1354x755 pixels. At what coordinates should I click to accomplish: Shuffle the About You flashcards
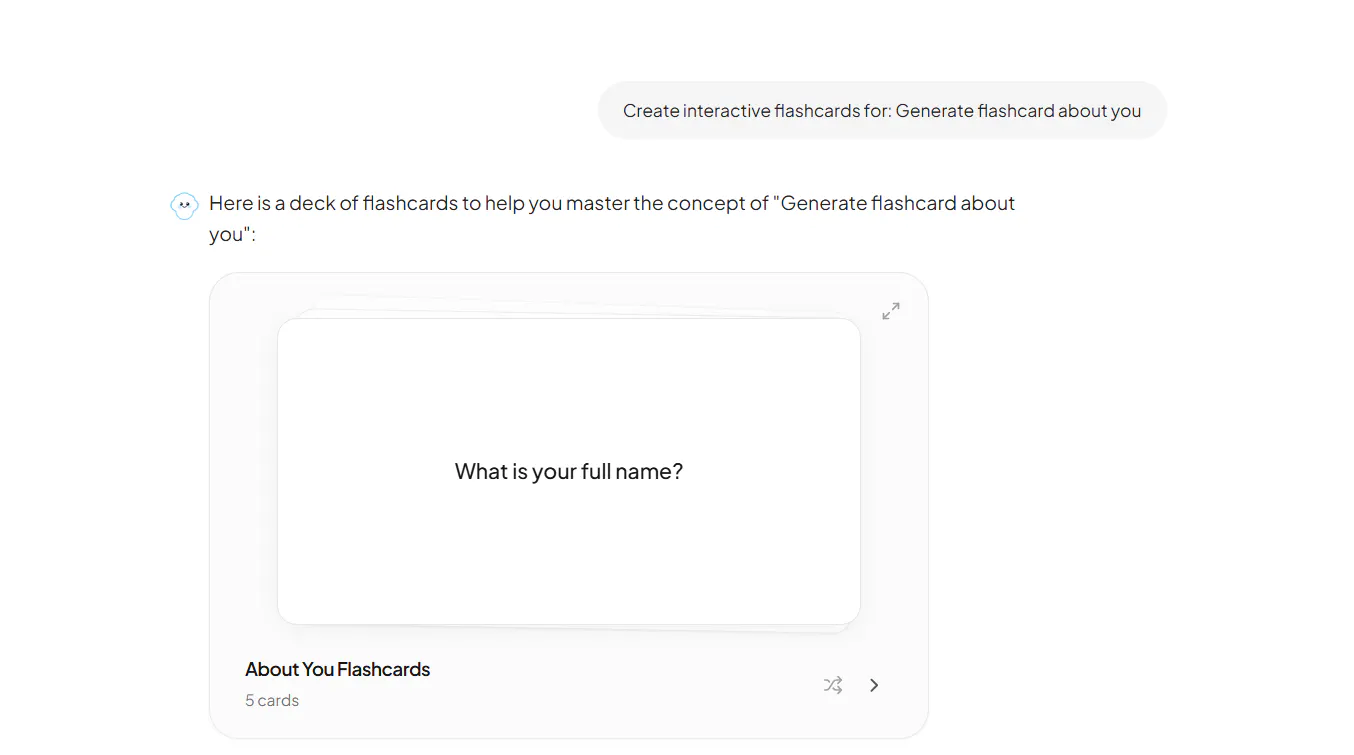pos(833,685)
